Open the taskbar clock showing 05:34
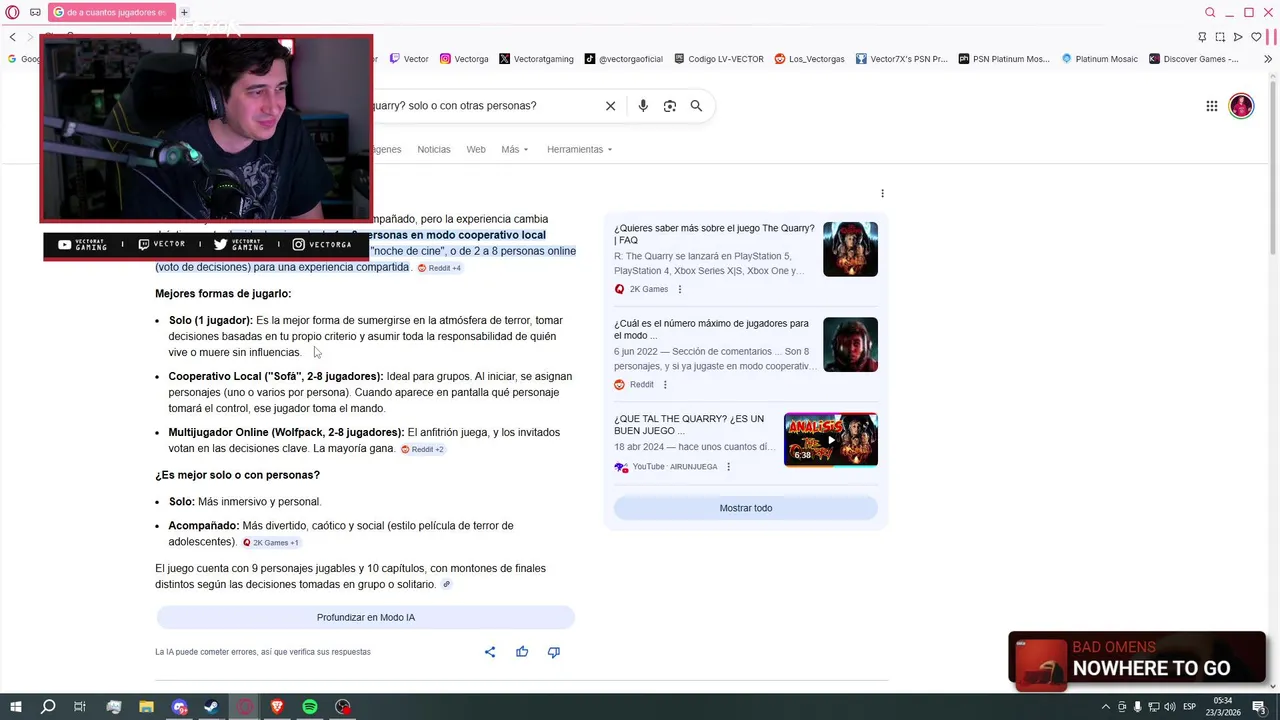 pos(1223,707)
